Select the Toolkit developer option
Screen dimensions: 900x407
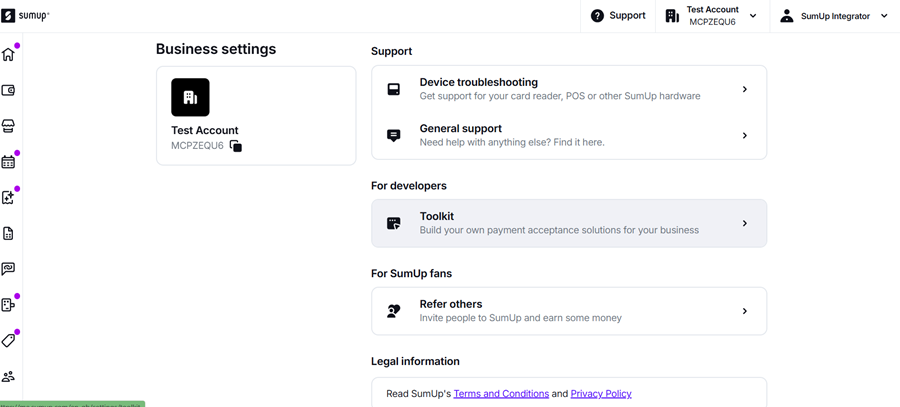pyautogui.click(x=568, y=223)
